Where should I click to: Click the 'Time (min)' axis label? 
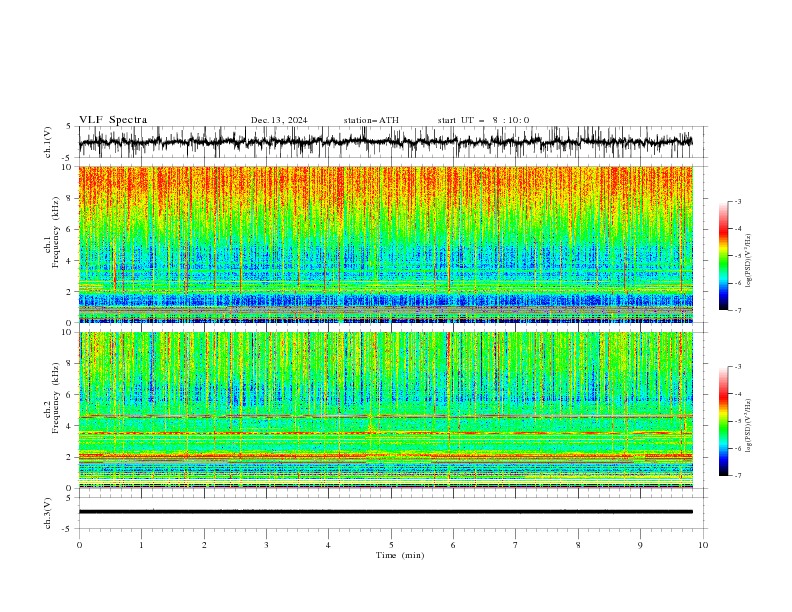coord(400,555)
